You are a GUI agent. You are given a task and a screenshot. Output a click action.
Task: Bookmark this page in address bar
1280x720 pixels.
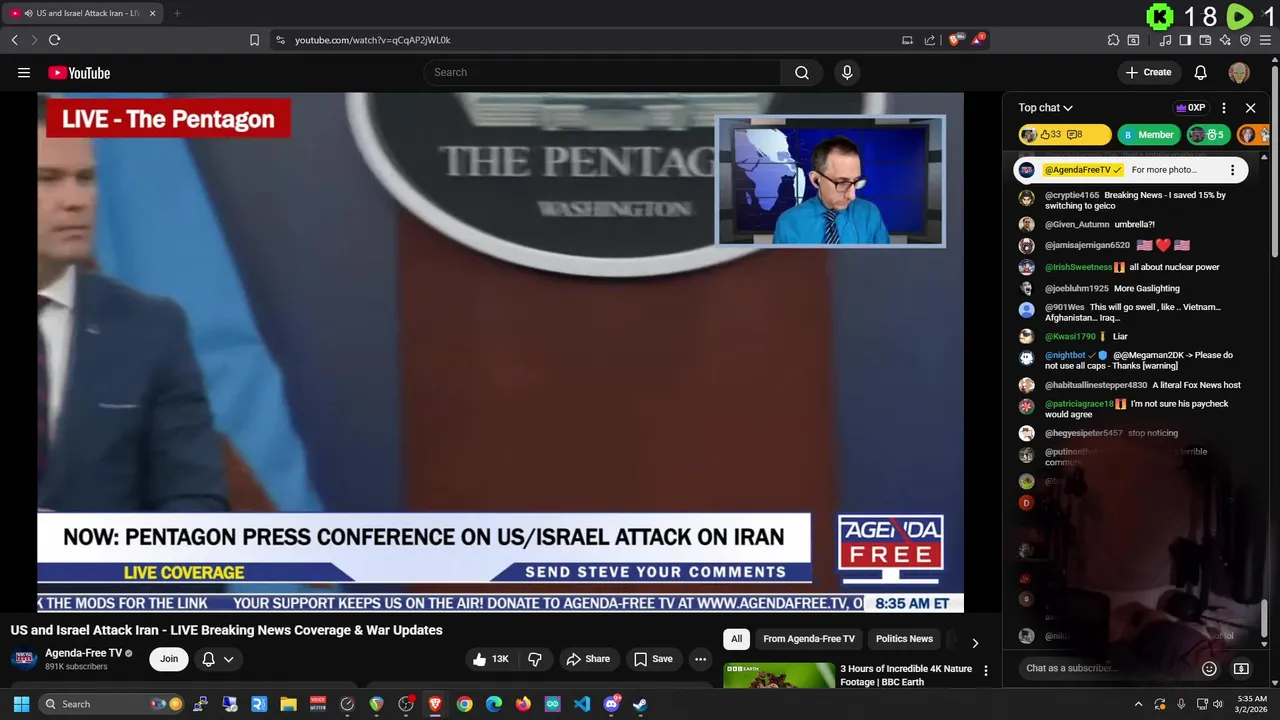click(x=254, y=40)
